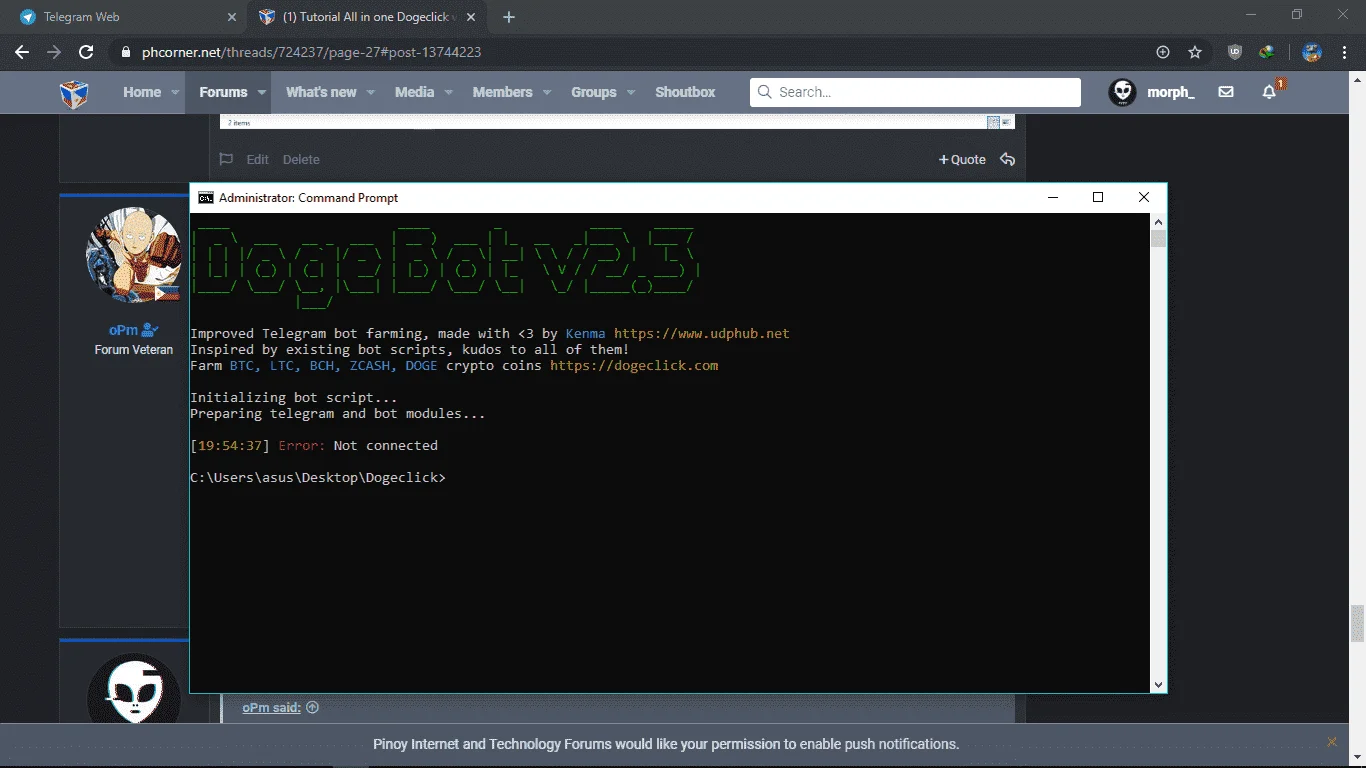The image size is (1366, 768).
Task: Click Command Prompt scrollbar down arrow
Action: [1158, 685]
